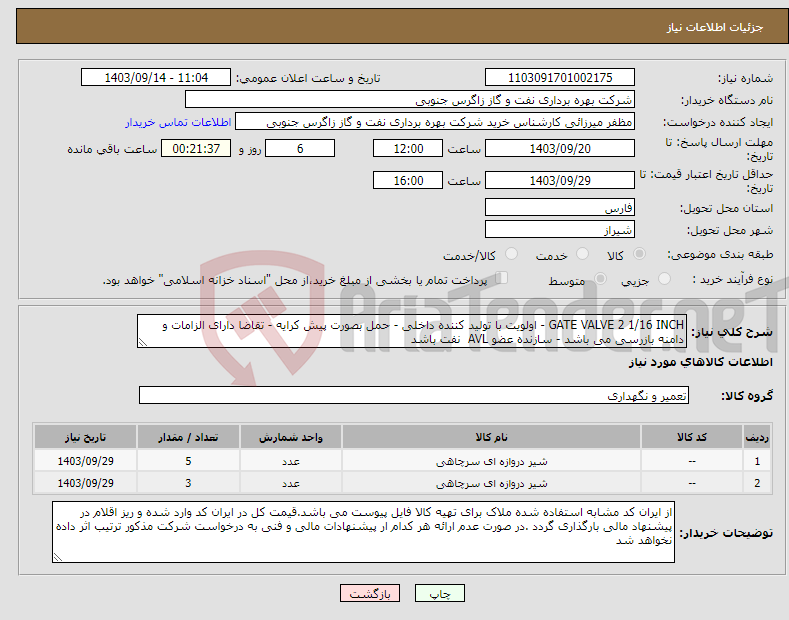Screen dimensions: 789x620
Task: Click the تاریخ نیاز column header
Action: 85,437
